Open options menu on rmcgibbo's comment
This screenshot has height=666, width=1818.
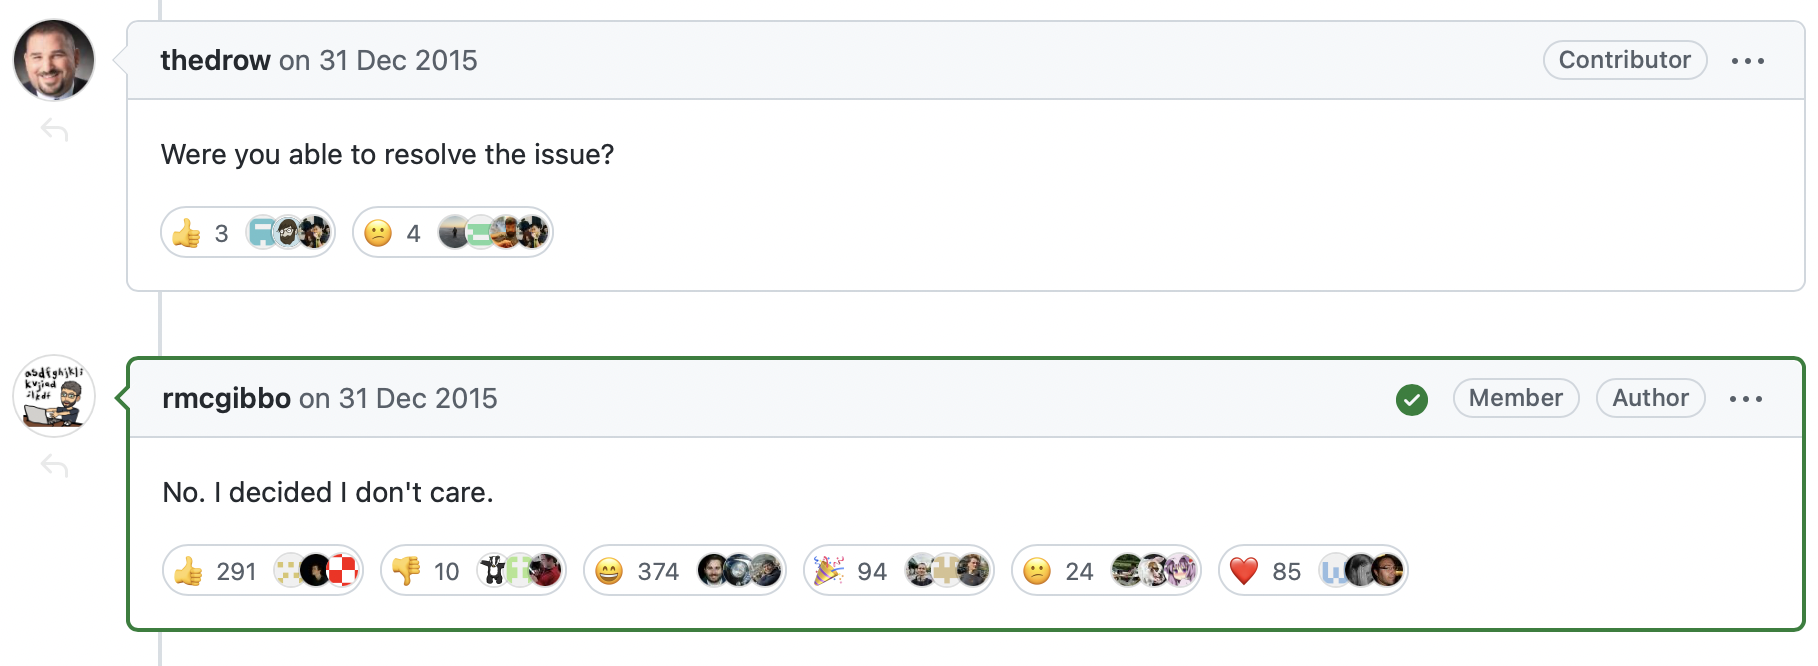(1745, 399)
